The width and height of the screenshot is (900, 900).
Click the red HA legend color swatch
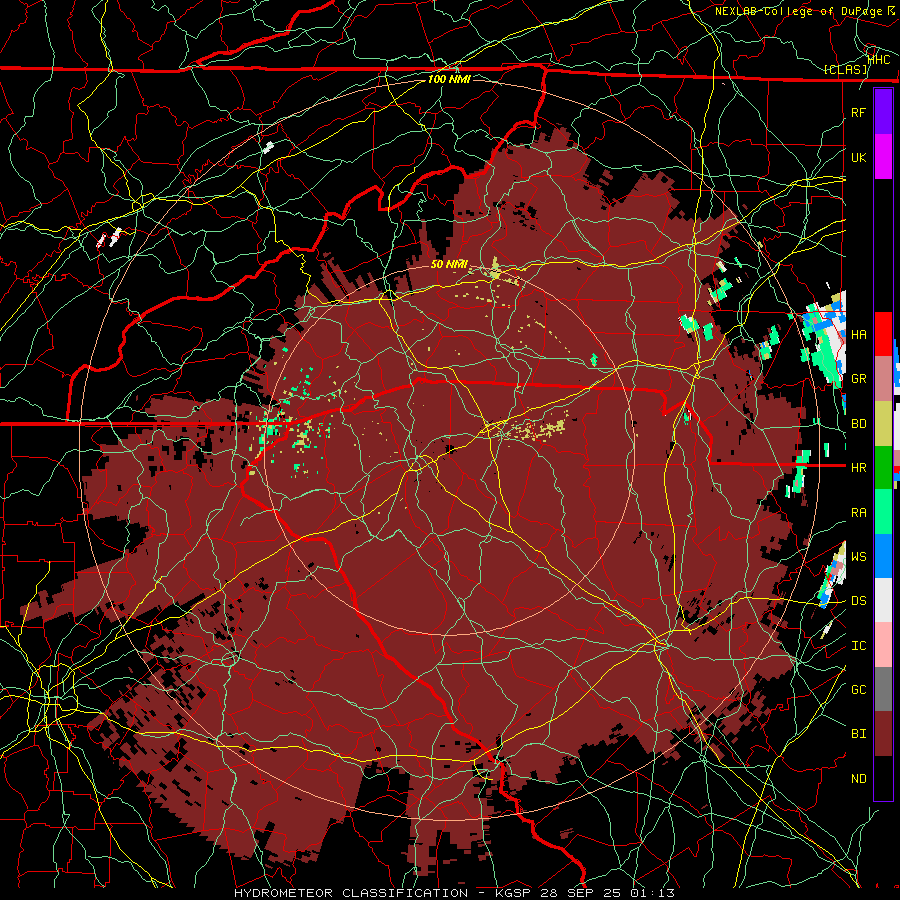click(x=883, y=334)
